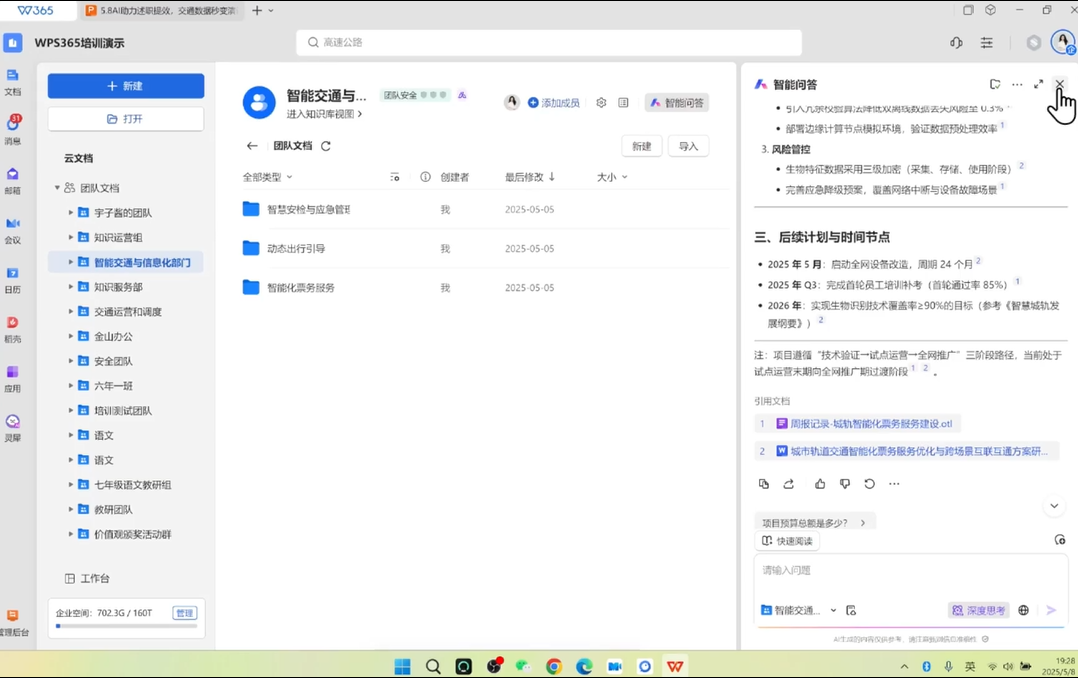Copy the AI answer with copy icon

click(764, 484)
